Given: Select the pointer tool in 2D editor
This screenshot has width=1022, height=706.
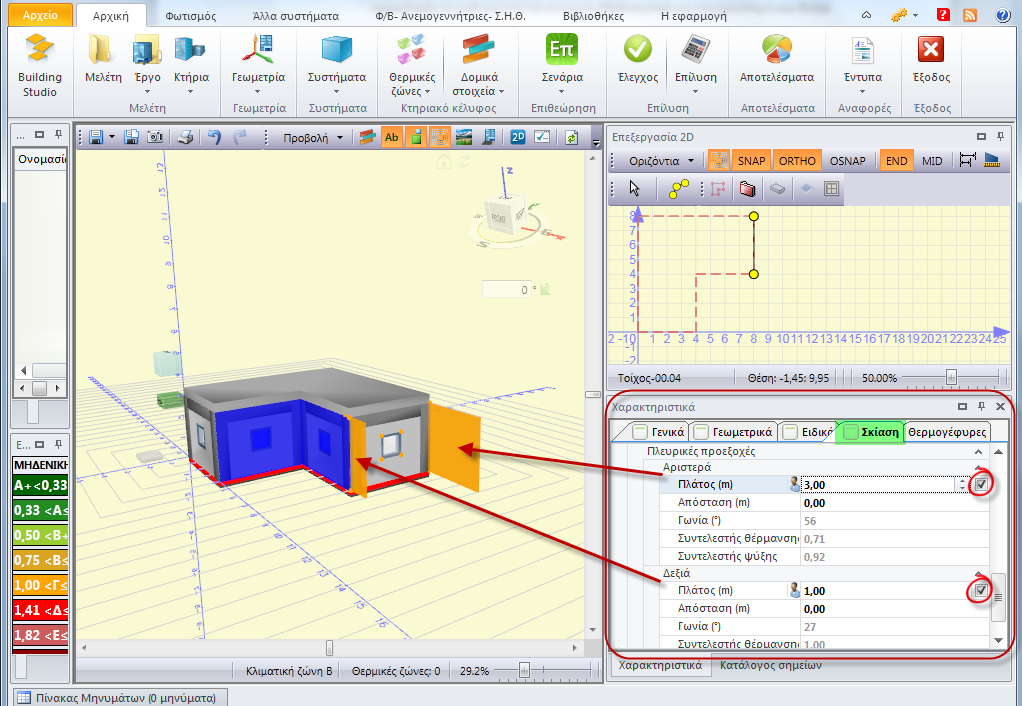Looking at the screenshot, I should [x=634, y=189].
